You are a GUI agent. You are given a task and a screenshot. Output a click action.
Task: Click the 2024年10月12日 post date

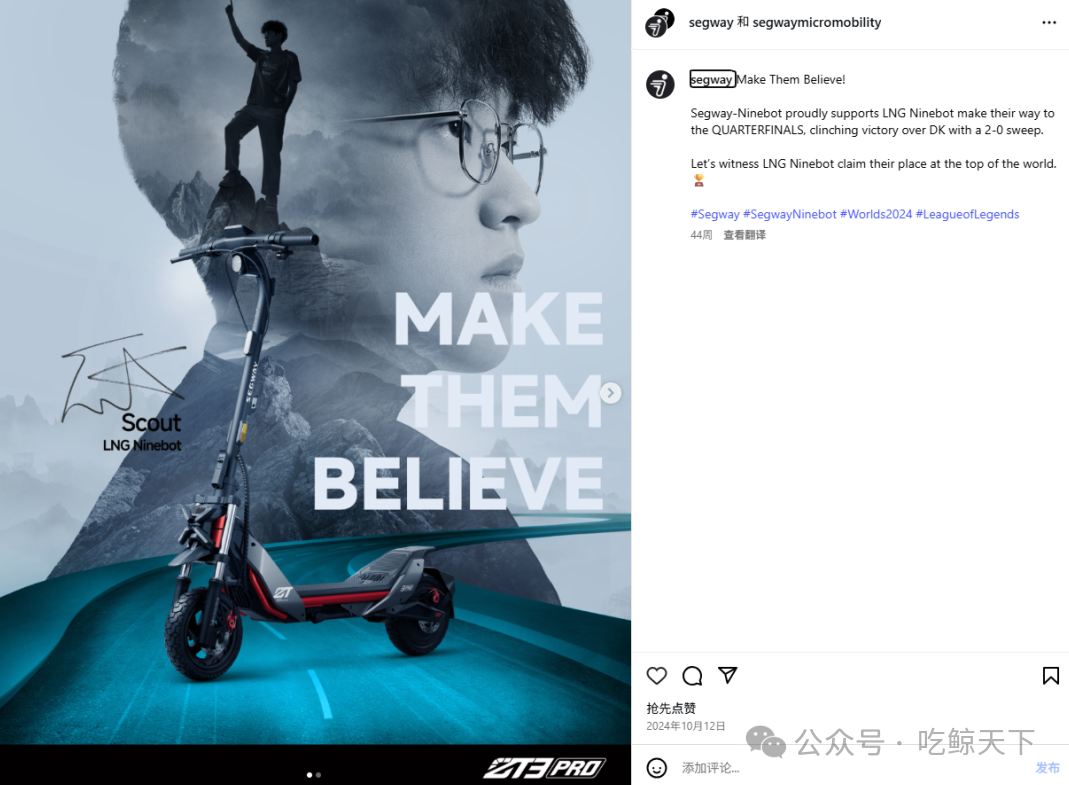685,726
